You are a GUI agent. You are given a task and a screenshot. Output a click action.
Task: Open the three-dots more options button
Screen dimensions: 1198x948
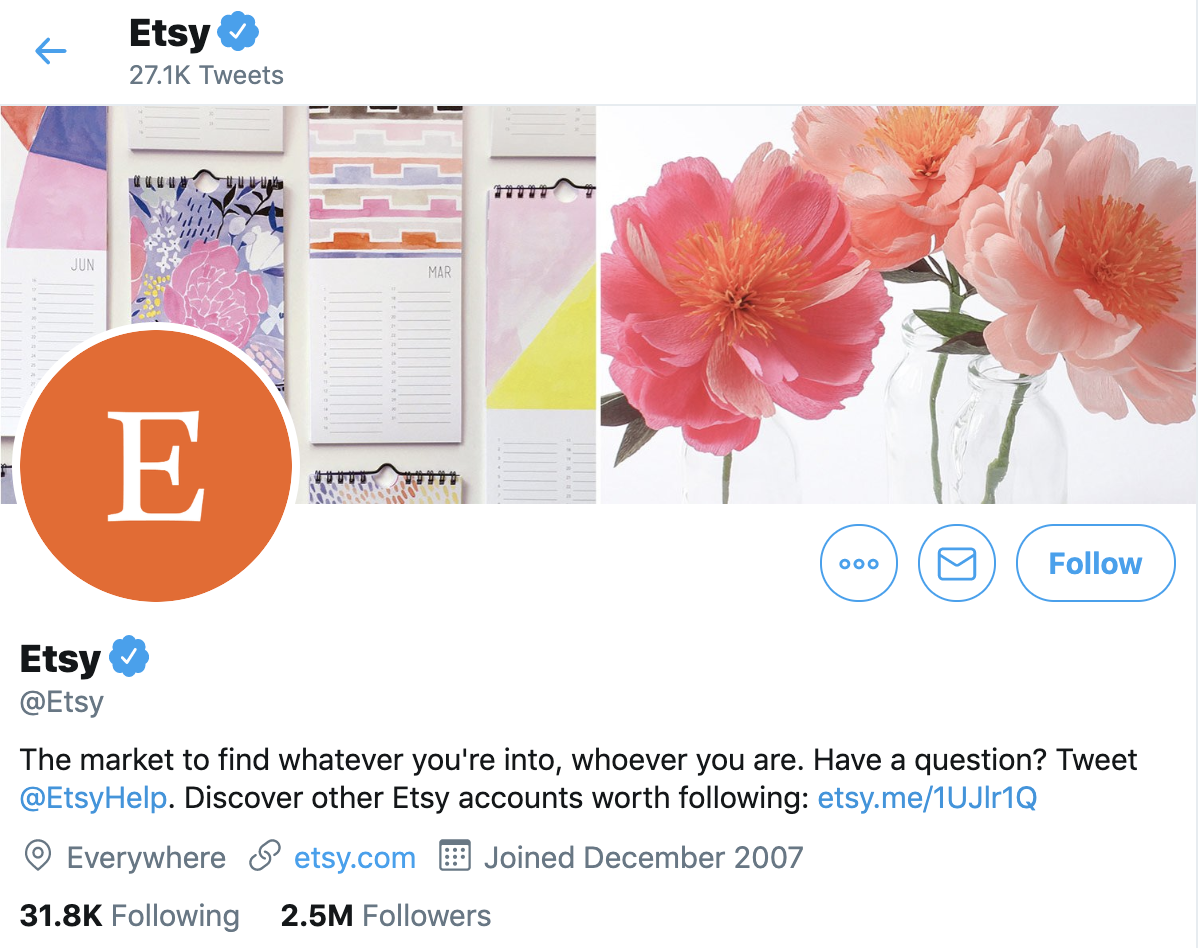click(859, 563)
